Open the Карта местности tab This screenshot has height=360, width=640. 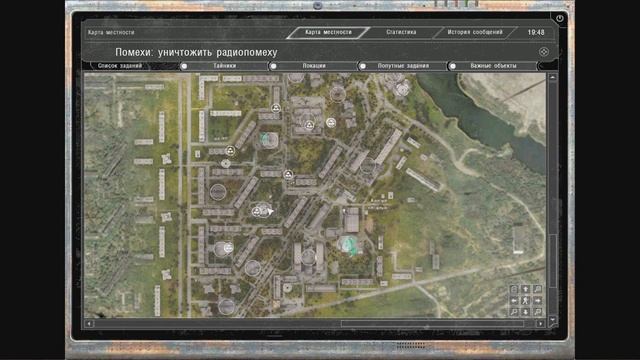click(328, 32)
